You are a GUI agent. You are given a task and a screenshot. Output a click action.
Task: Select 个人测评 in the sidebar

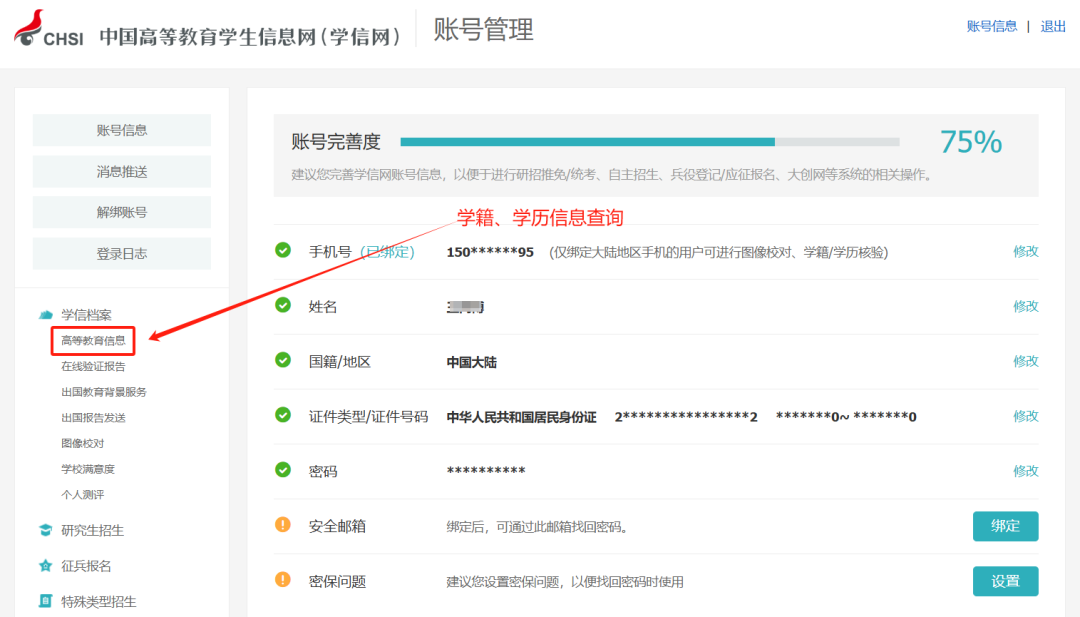point(83,494)
